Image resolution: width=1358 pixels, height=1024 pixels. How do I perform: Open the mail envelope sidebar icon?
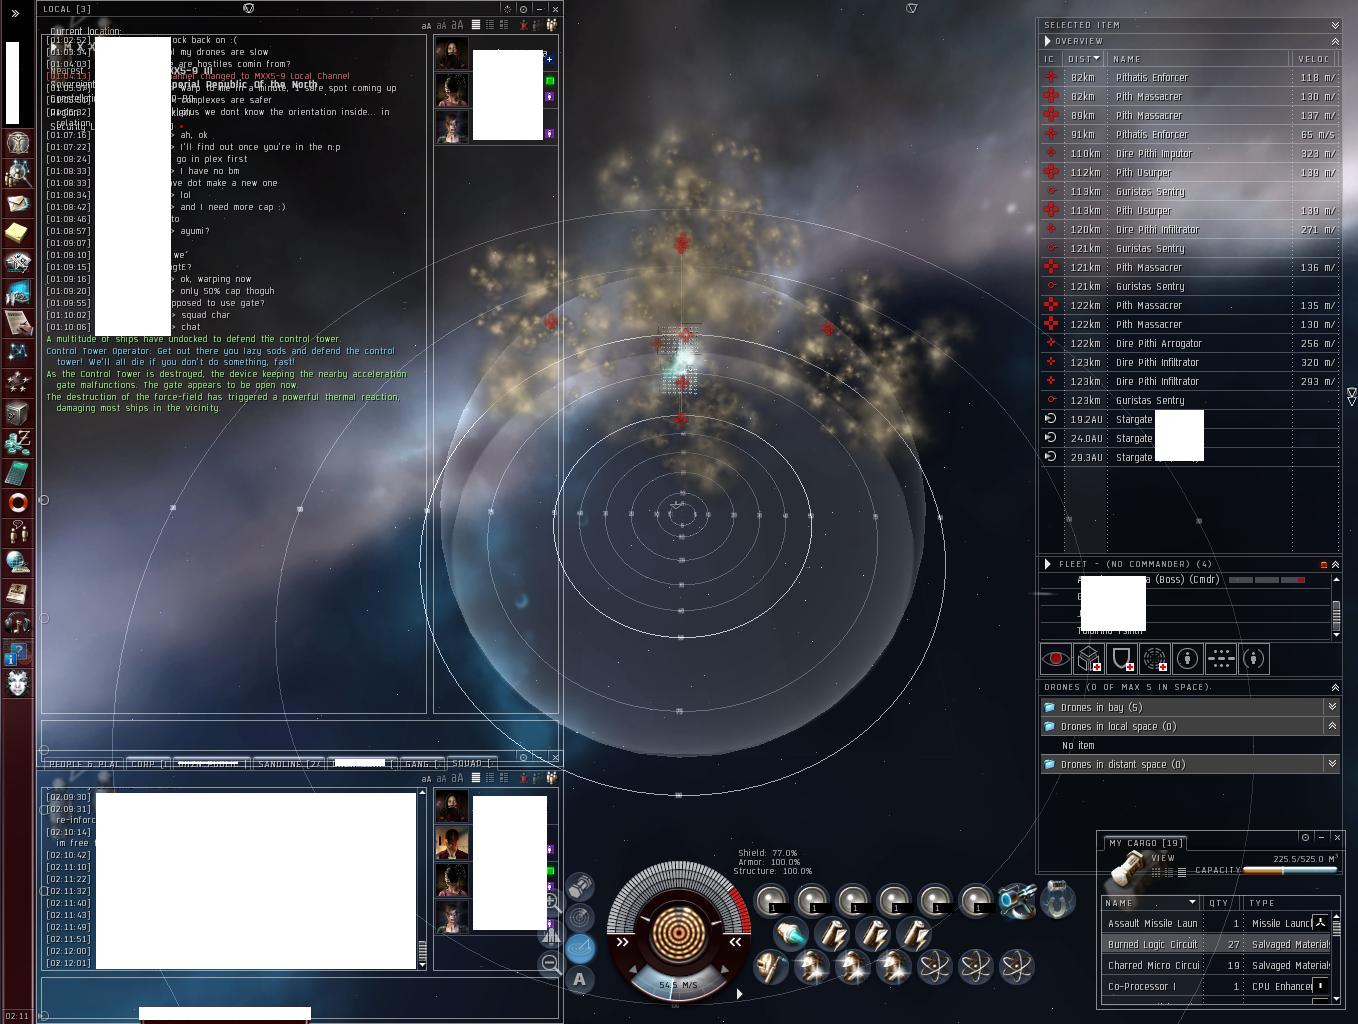click(18, 203)
